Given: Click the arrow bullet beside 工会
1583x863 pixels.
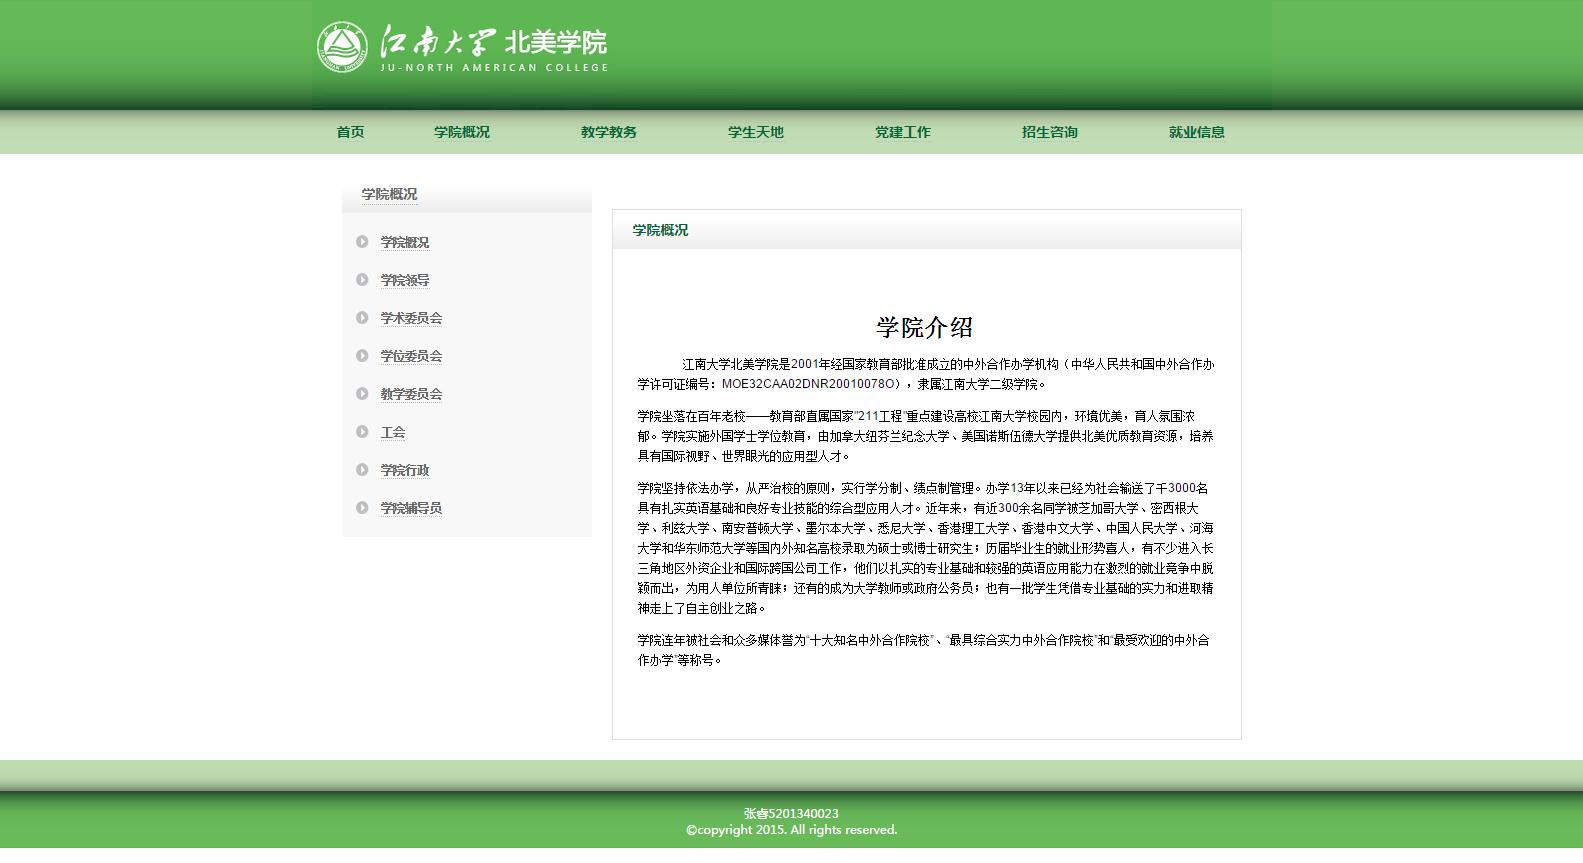Looking at the screenshot, I should pyautogui.click(x=362, y=432).
